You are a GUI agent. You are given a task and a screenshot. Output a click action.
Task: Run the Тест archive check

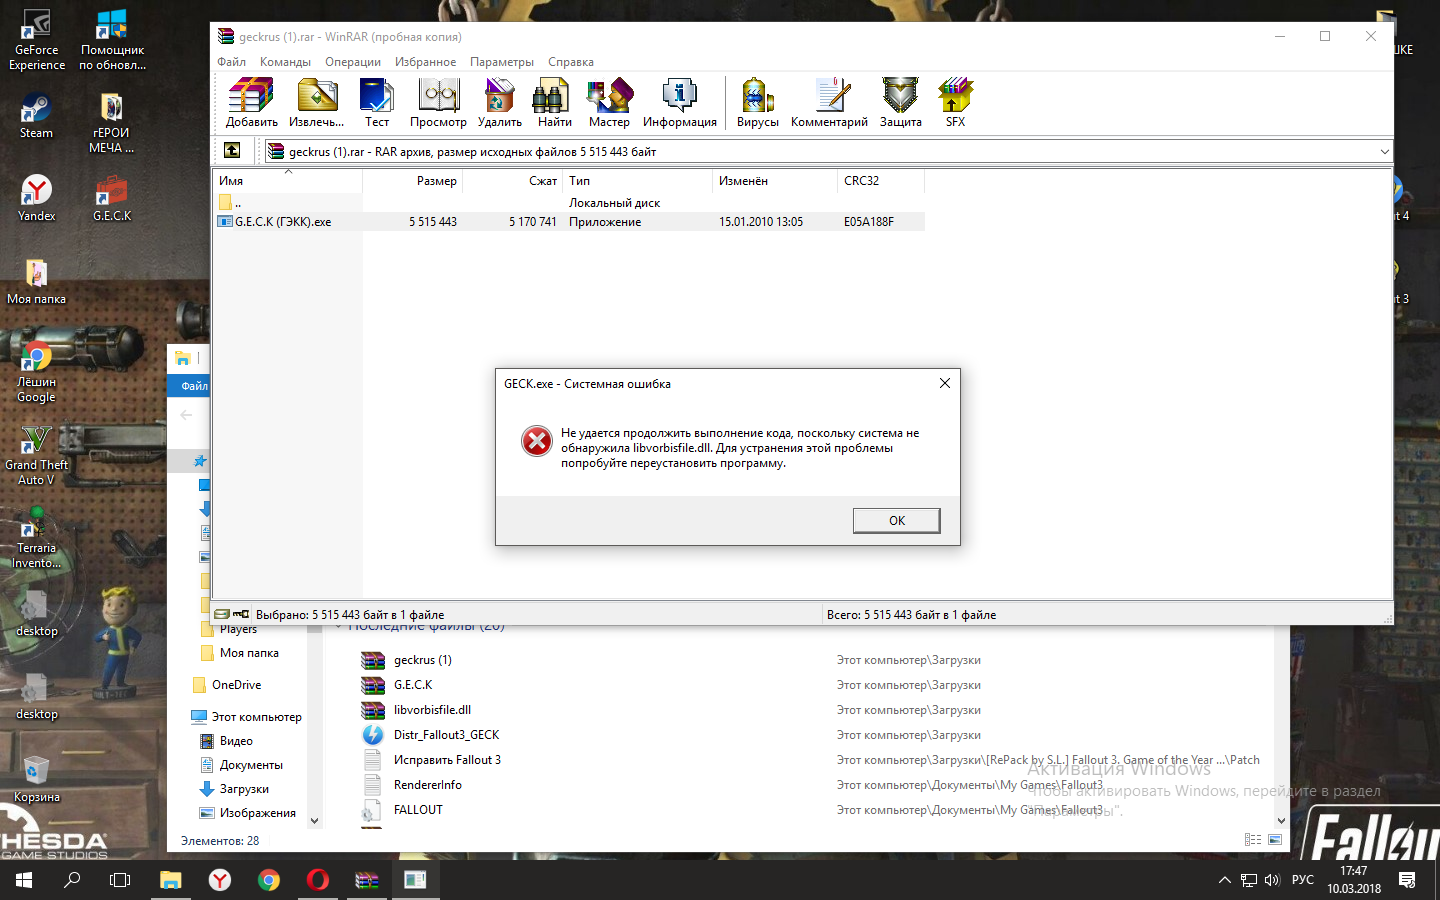pos(377,103)
